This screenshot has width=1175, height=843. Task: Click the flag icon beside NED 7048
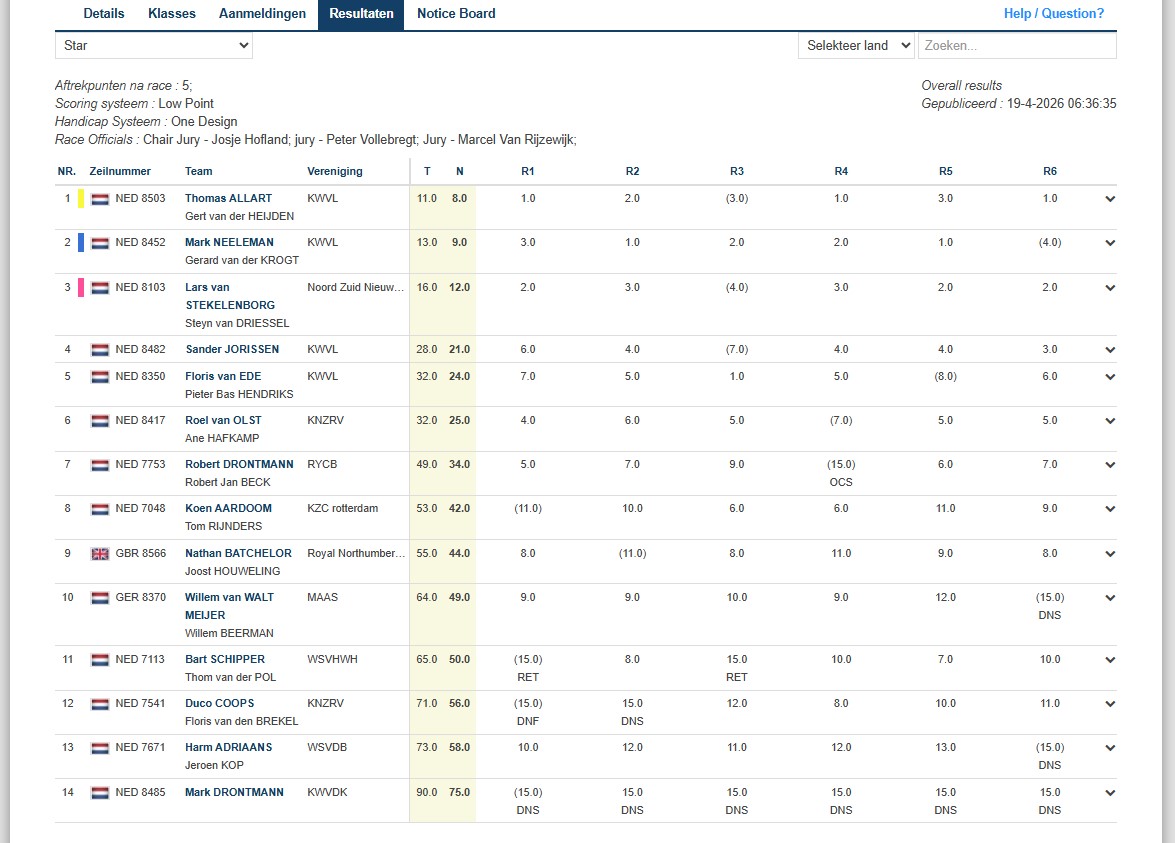(x=100, y=509)
